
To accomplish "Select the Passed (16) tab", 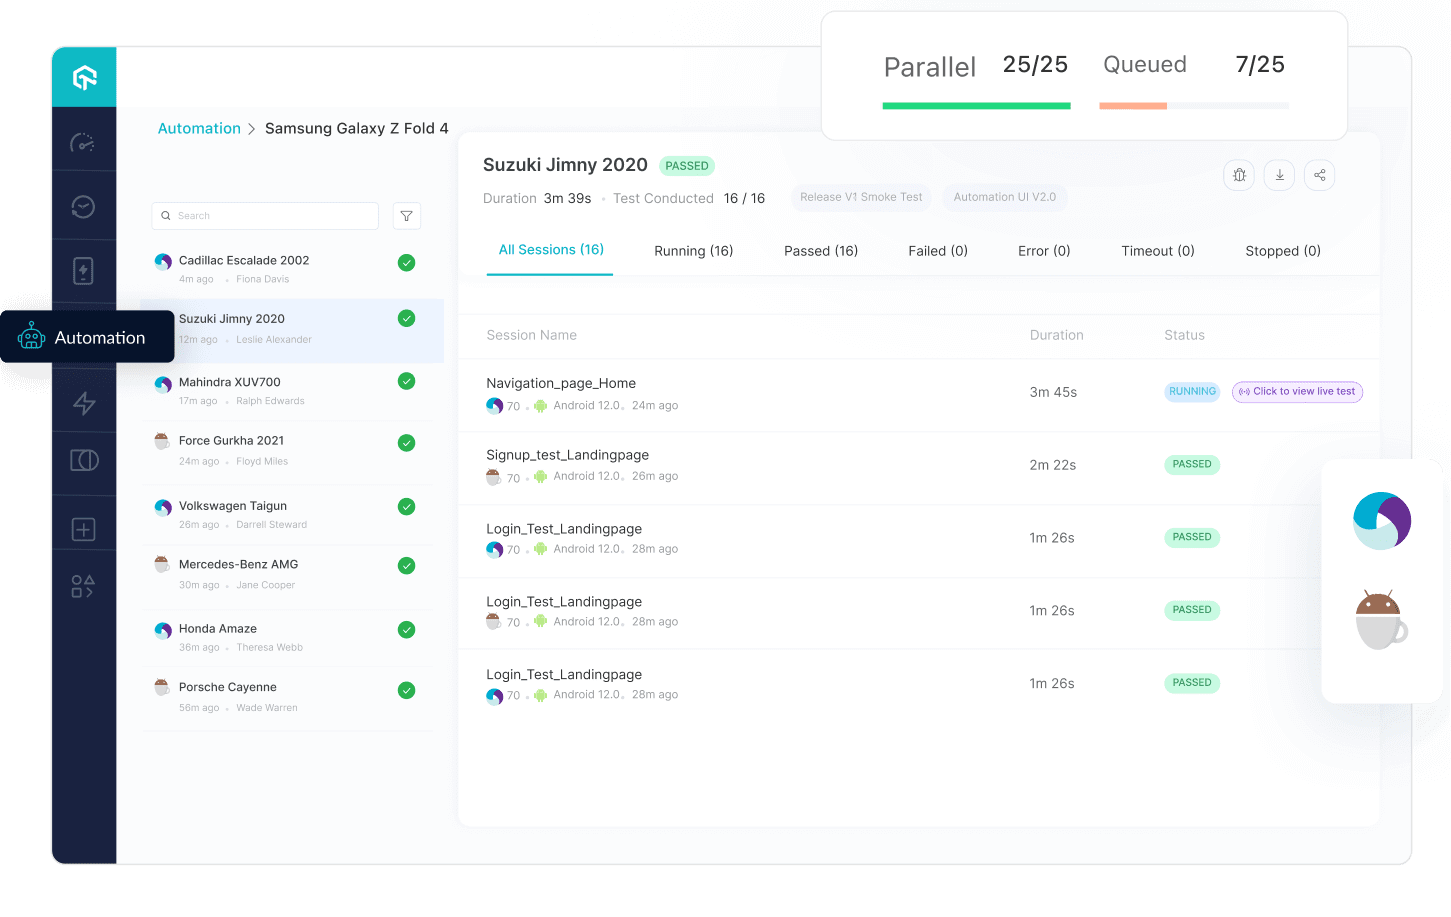I will tap(820, 251).
